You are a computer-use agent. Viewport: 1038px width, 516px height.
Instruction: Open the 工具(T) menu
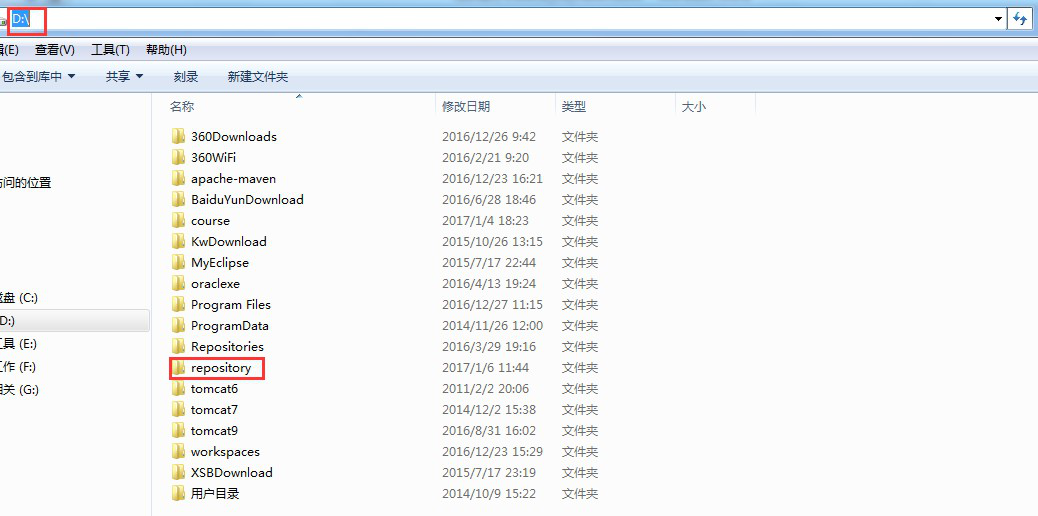(110, 50)
